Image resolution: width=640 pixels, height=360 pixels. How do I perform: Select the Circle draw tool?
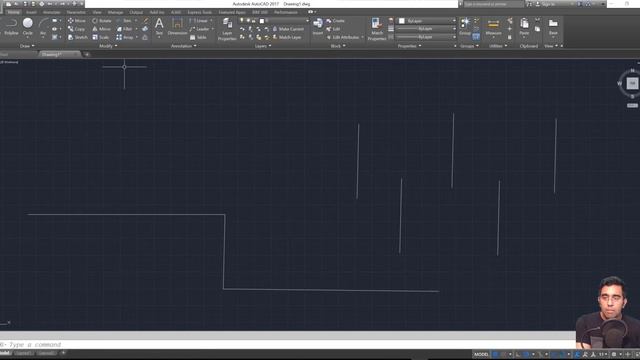click(27, 27)
